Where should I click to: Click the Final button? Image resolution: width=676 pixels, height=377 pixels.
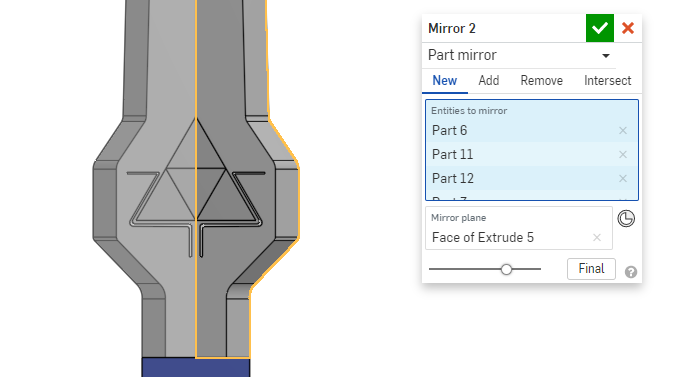(591, 269)
